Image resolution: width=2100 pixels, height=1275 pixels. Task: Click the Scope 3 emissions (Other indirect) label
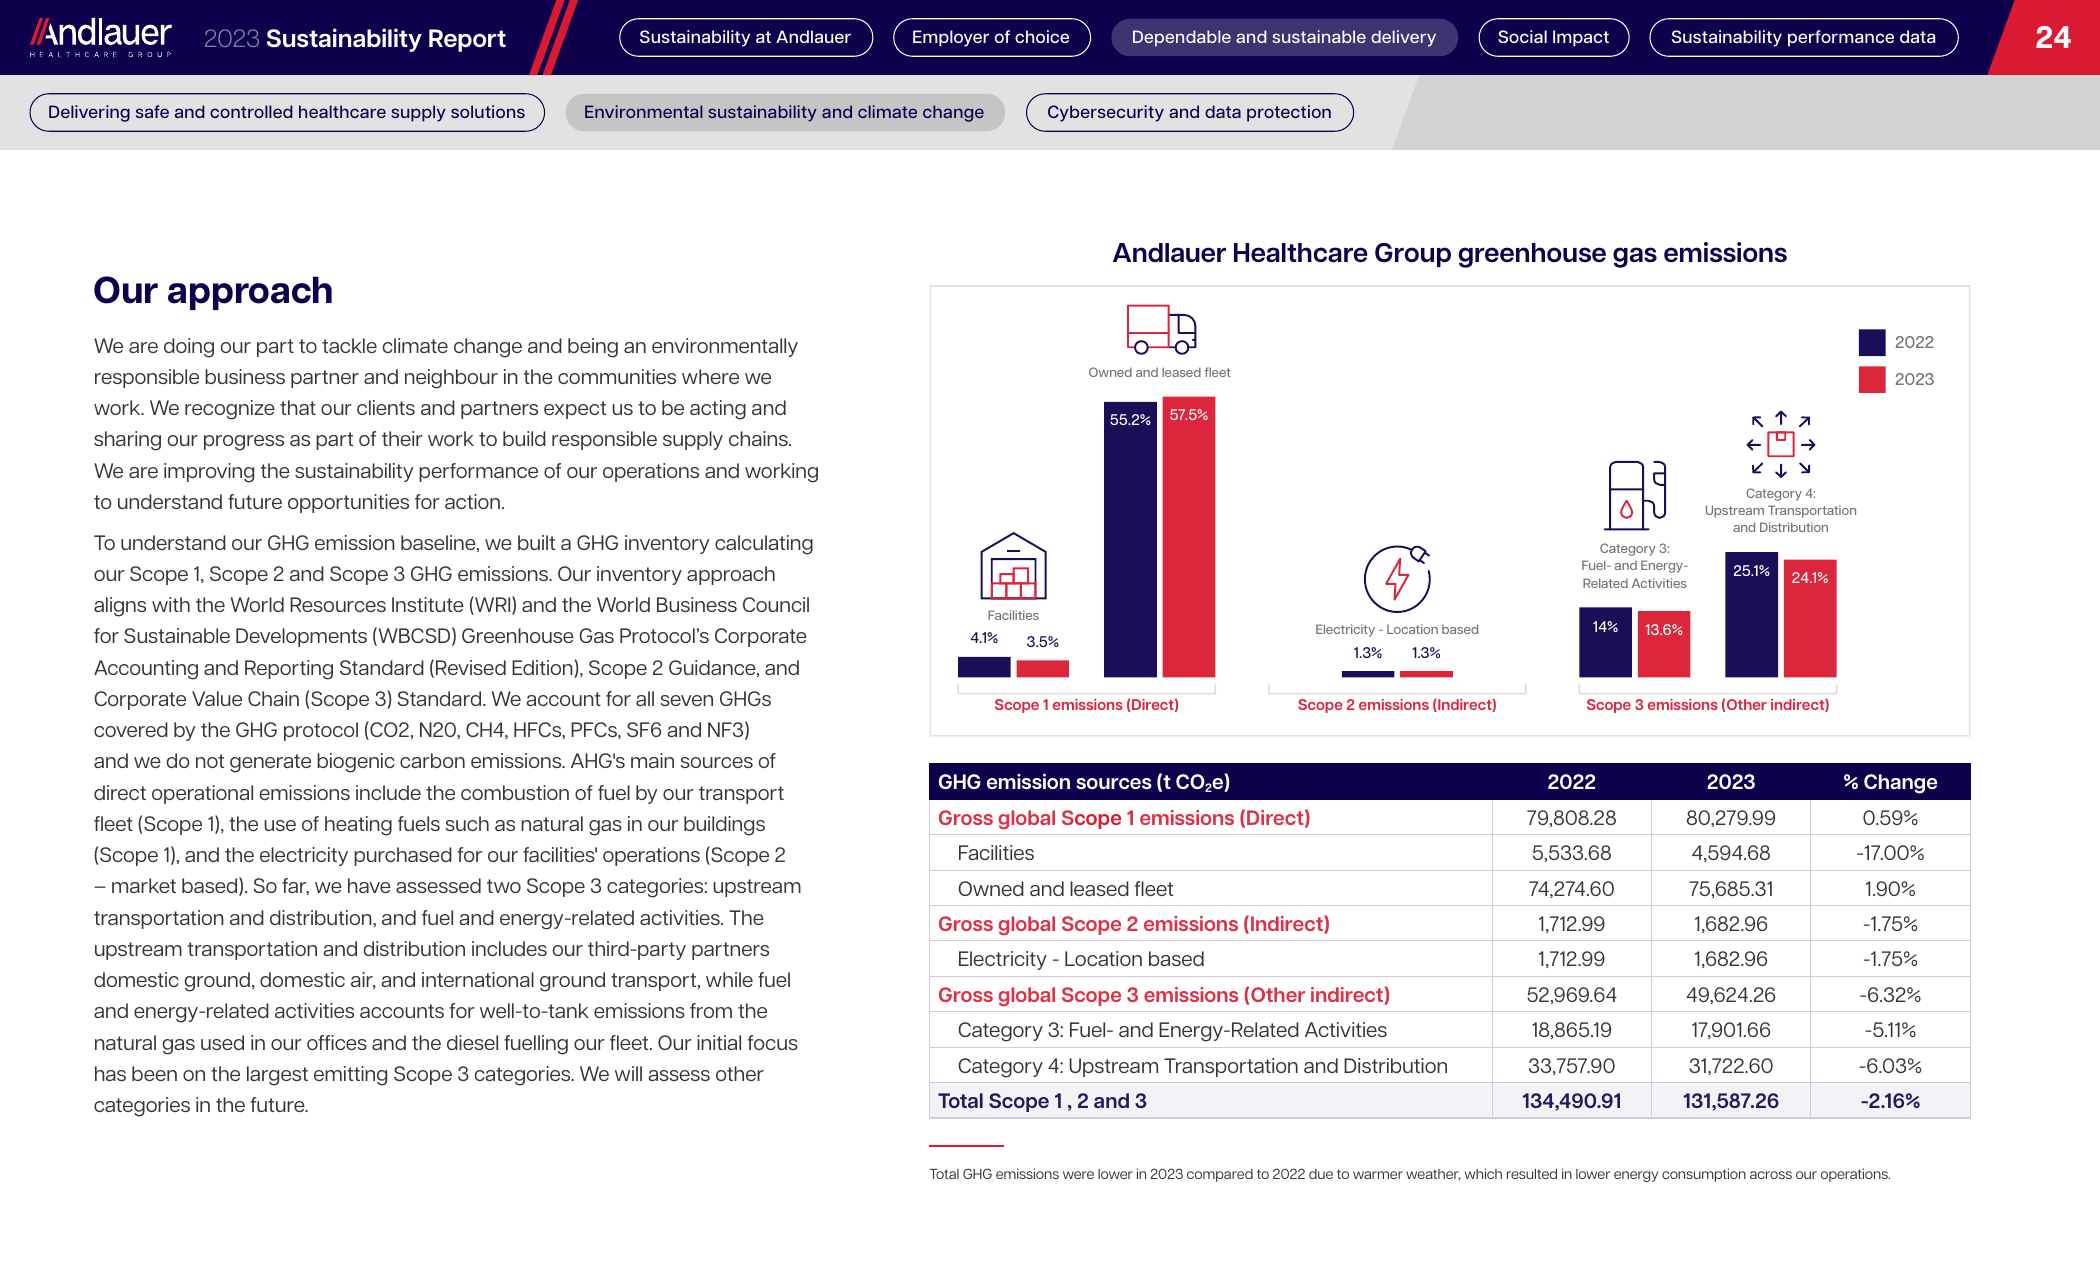pyautogui.click(x=1708, y=705)
